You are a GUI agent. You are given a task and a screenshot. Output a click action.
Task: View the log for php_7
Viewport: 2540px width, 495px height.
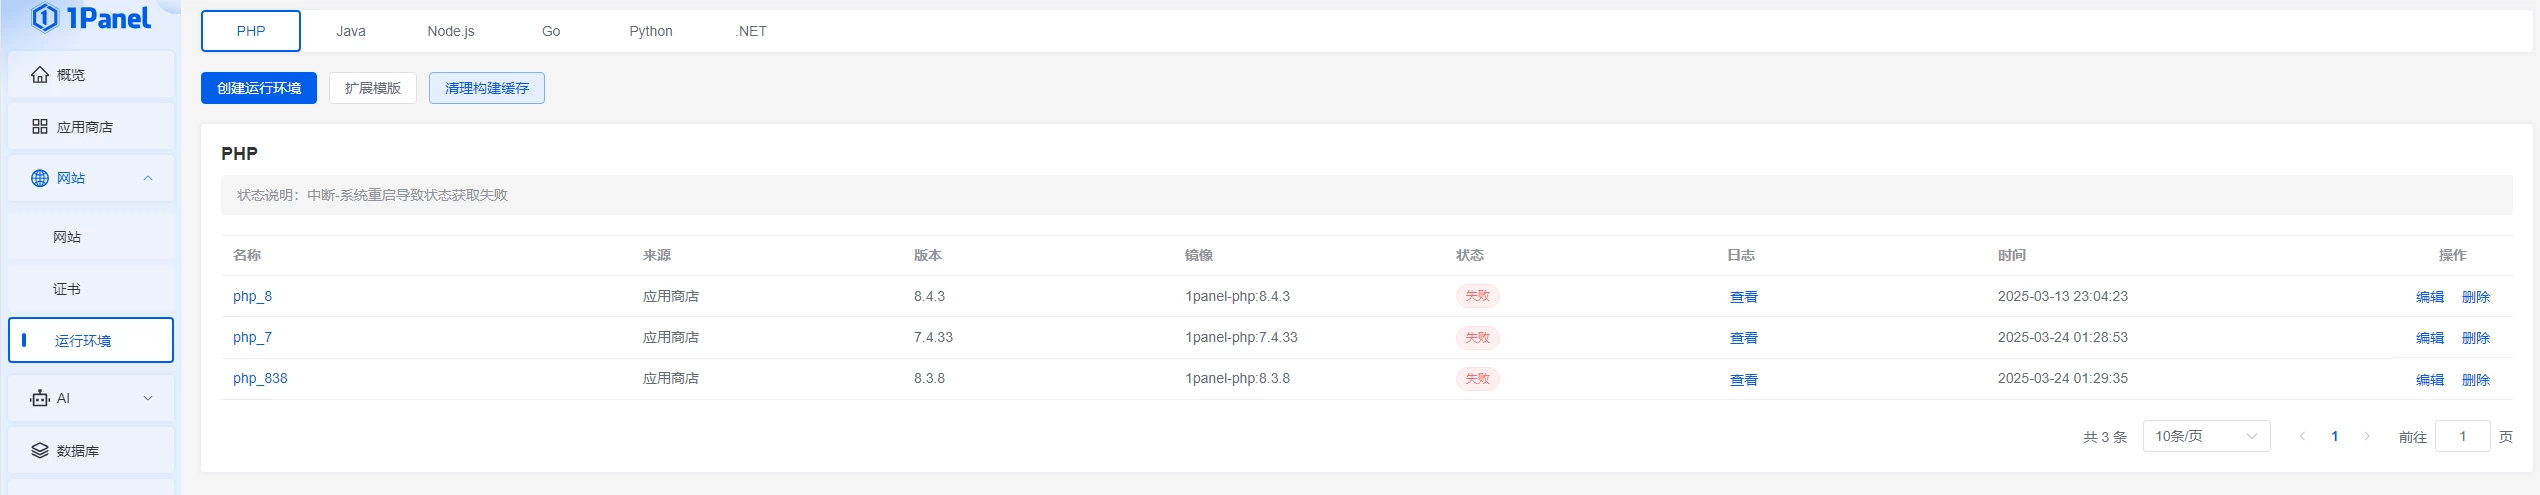(x=1744, y=338)
